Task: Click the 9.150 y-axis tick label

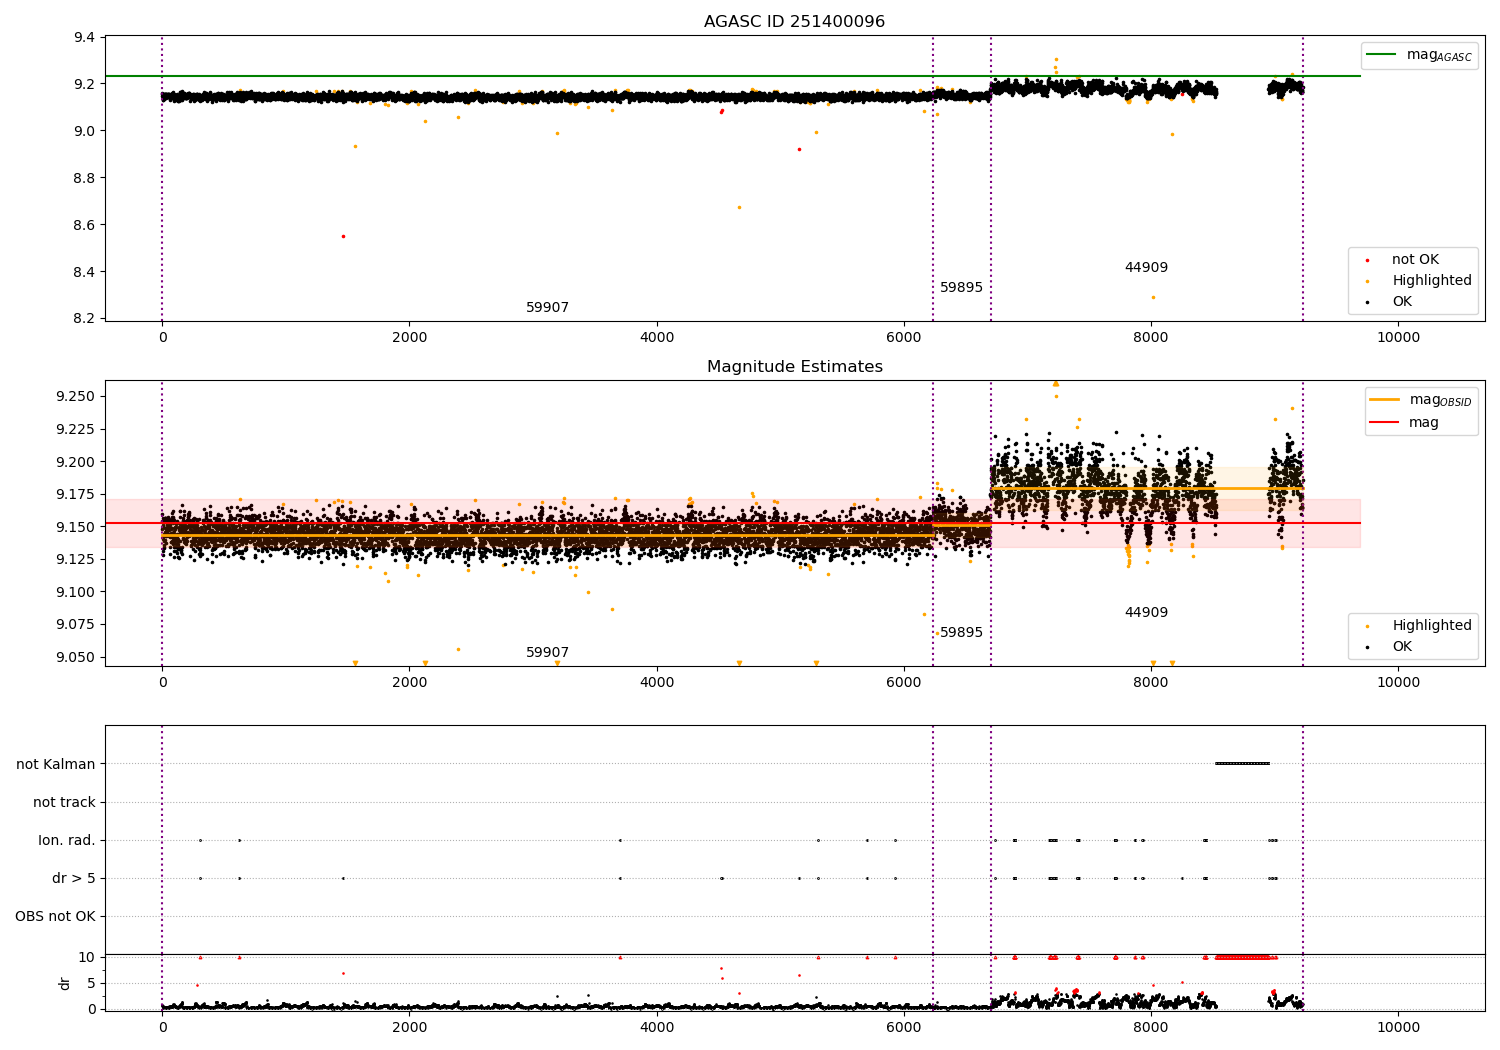Action: [x=76, y=527]
